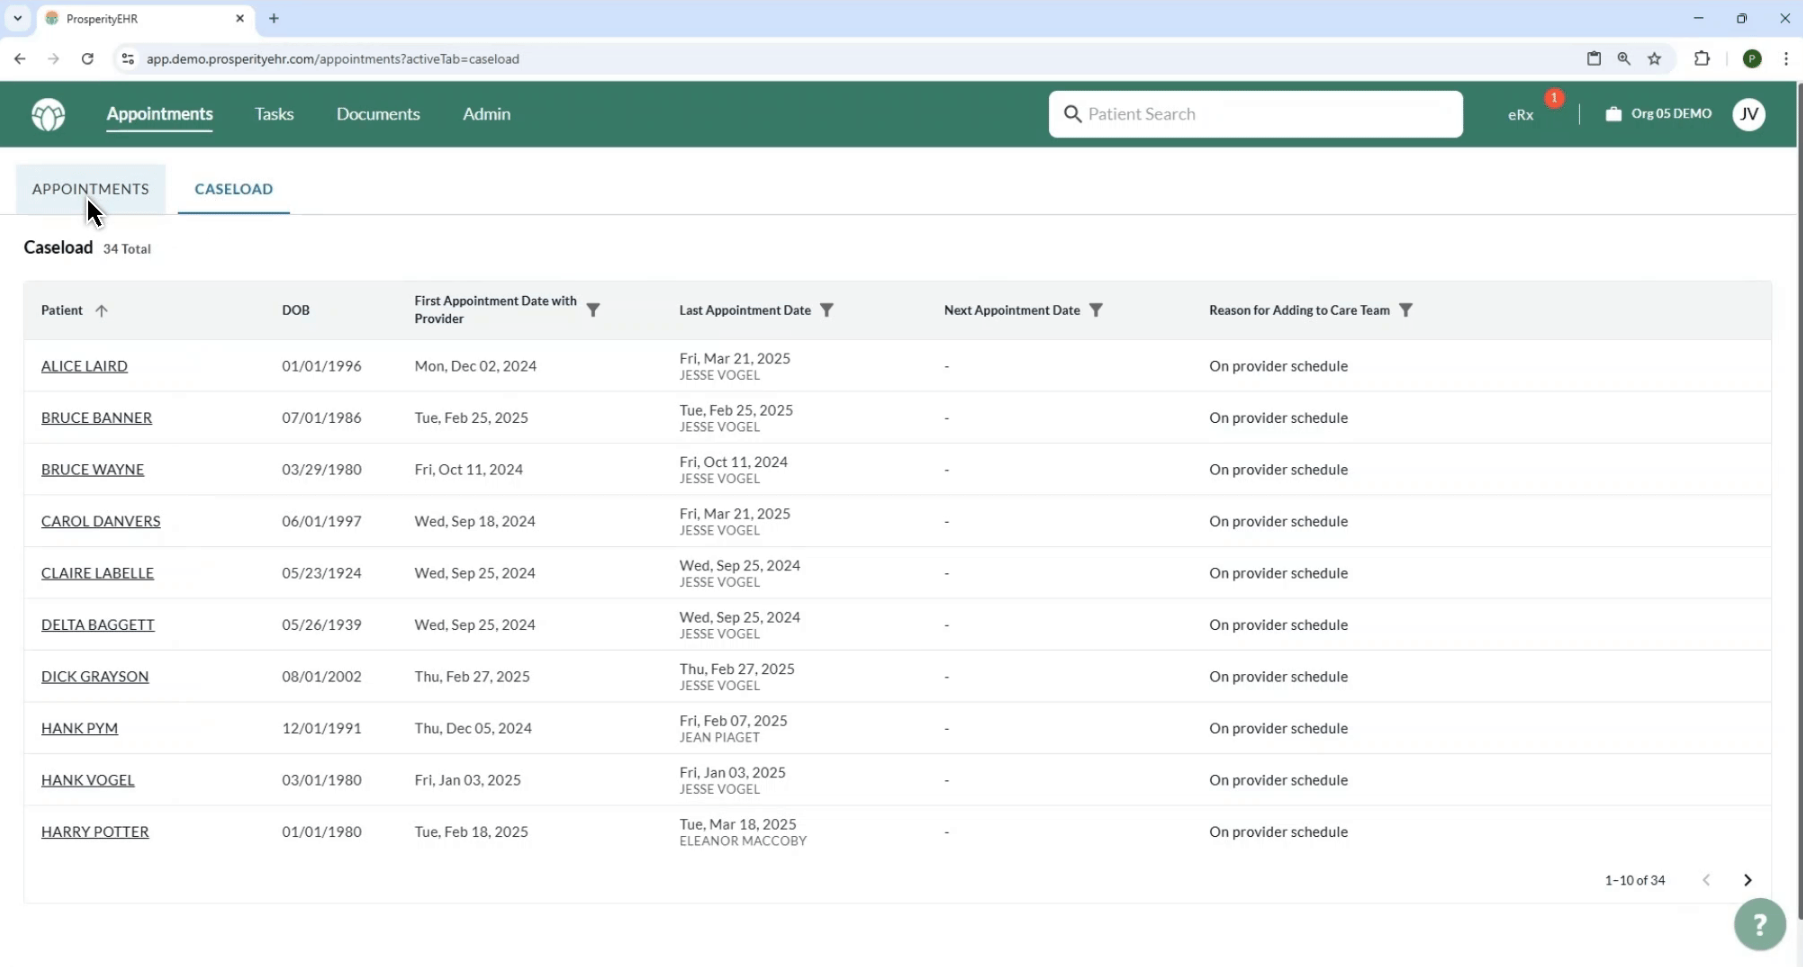This screenshot has width=1803, height=967.
Task: Filter by Reason for Adding to Care Team
Action: tap(1405, 310)
